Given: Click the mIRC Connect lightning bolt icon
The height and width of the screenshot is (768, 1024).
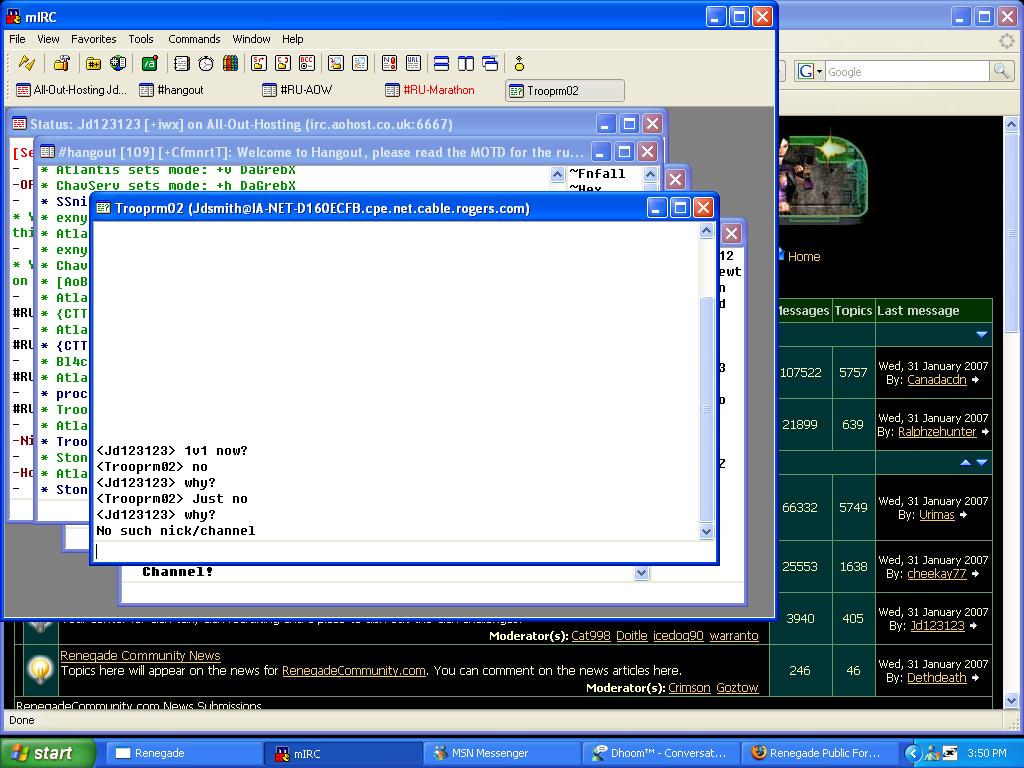Looking at the screenshot, I should (27, 64).
